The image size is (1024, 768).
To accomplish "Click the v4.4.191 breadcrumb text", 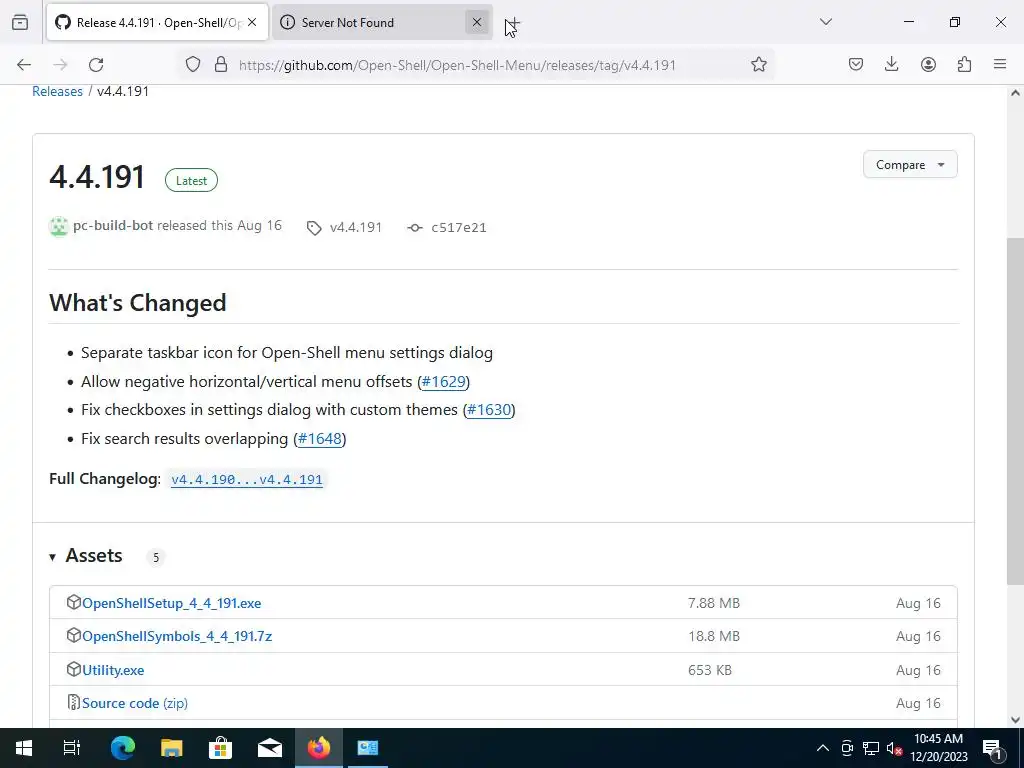I will coord(123,91).
